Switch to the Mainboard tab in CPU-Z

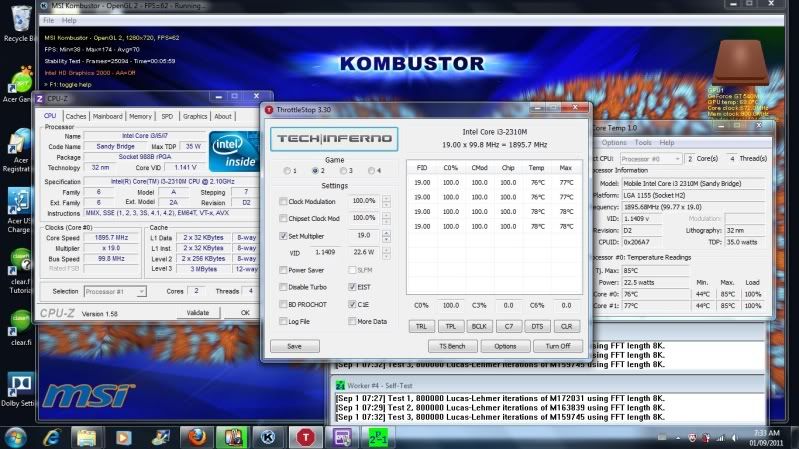pyautogui.click(x=108, y=116)
